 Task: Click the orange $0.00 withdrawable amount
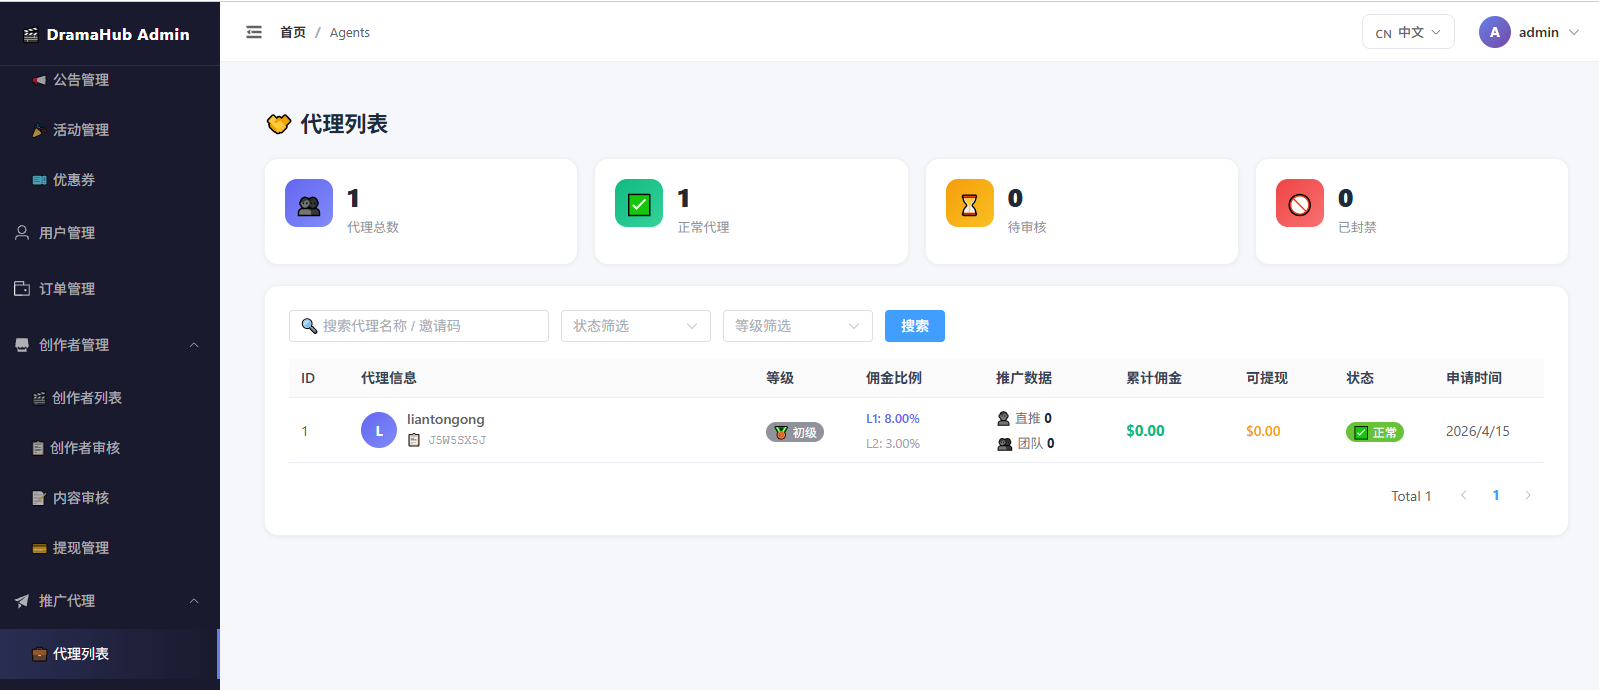point(1263,431)
